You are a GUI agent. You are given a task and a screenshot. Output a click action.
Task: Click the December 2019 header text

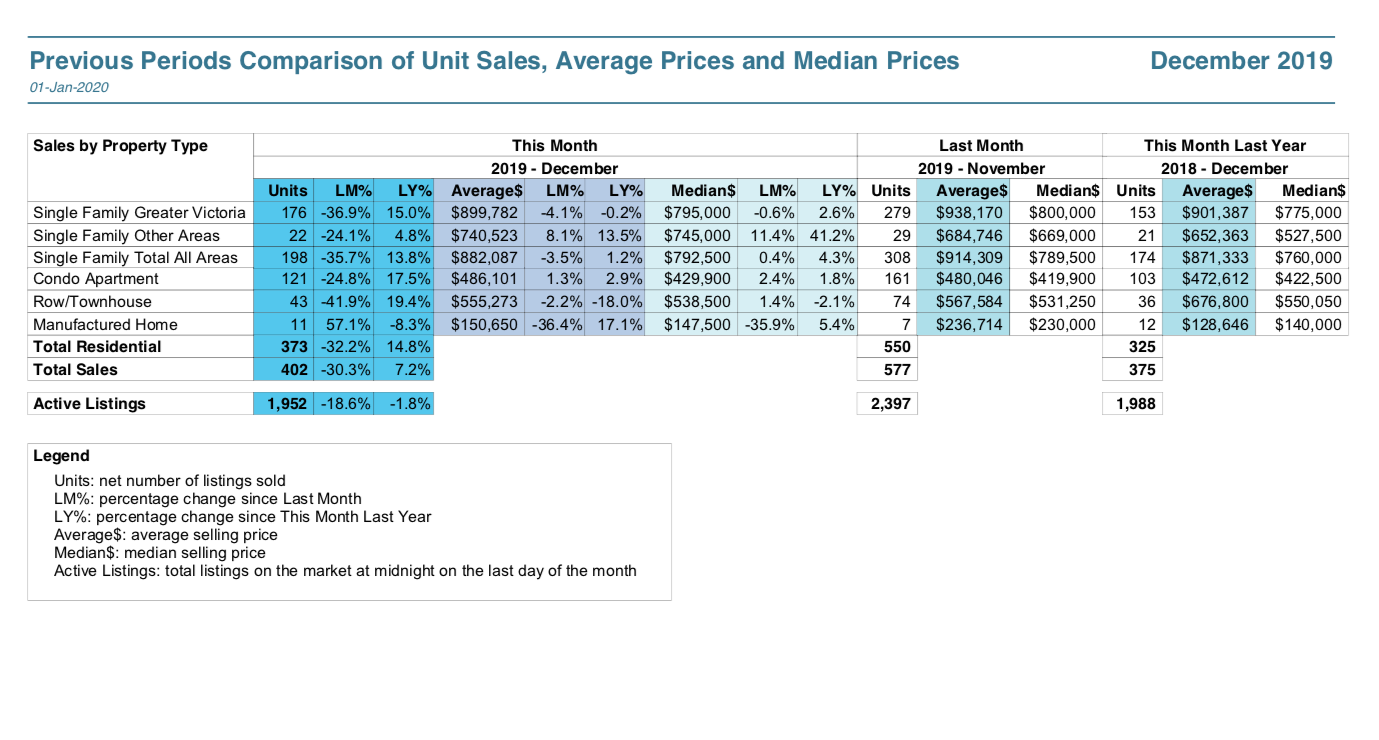point(1241,61)
